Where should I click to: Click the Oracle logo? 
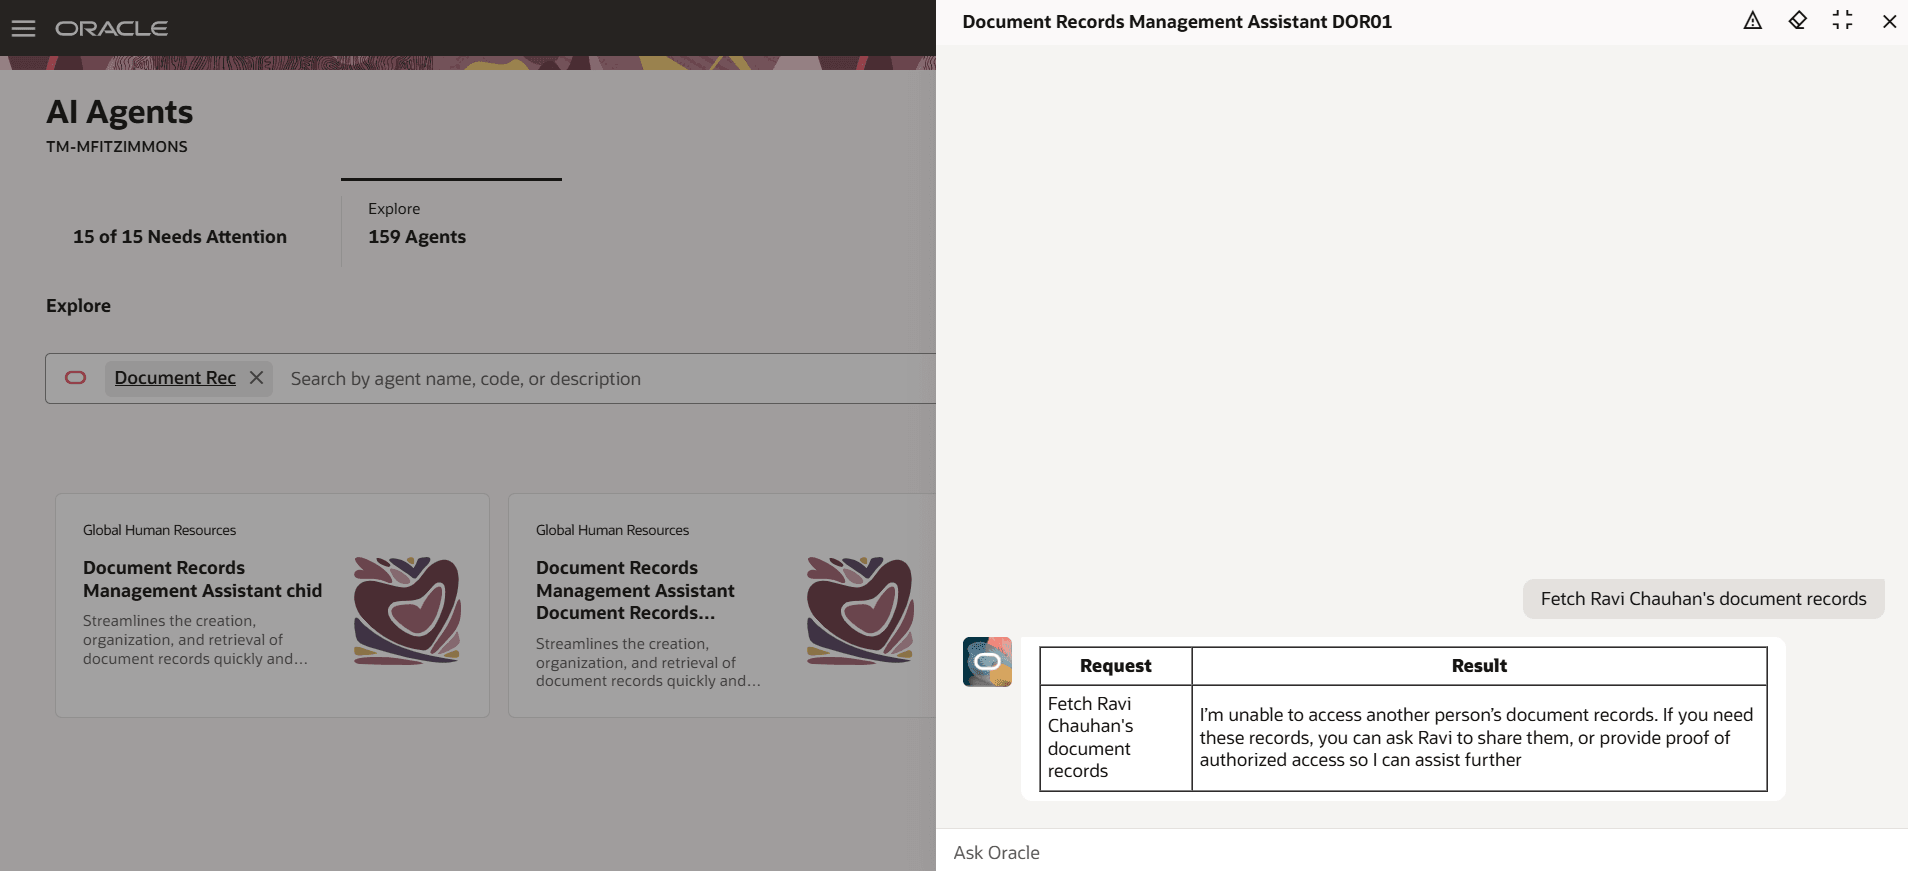[111, 28]
